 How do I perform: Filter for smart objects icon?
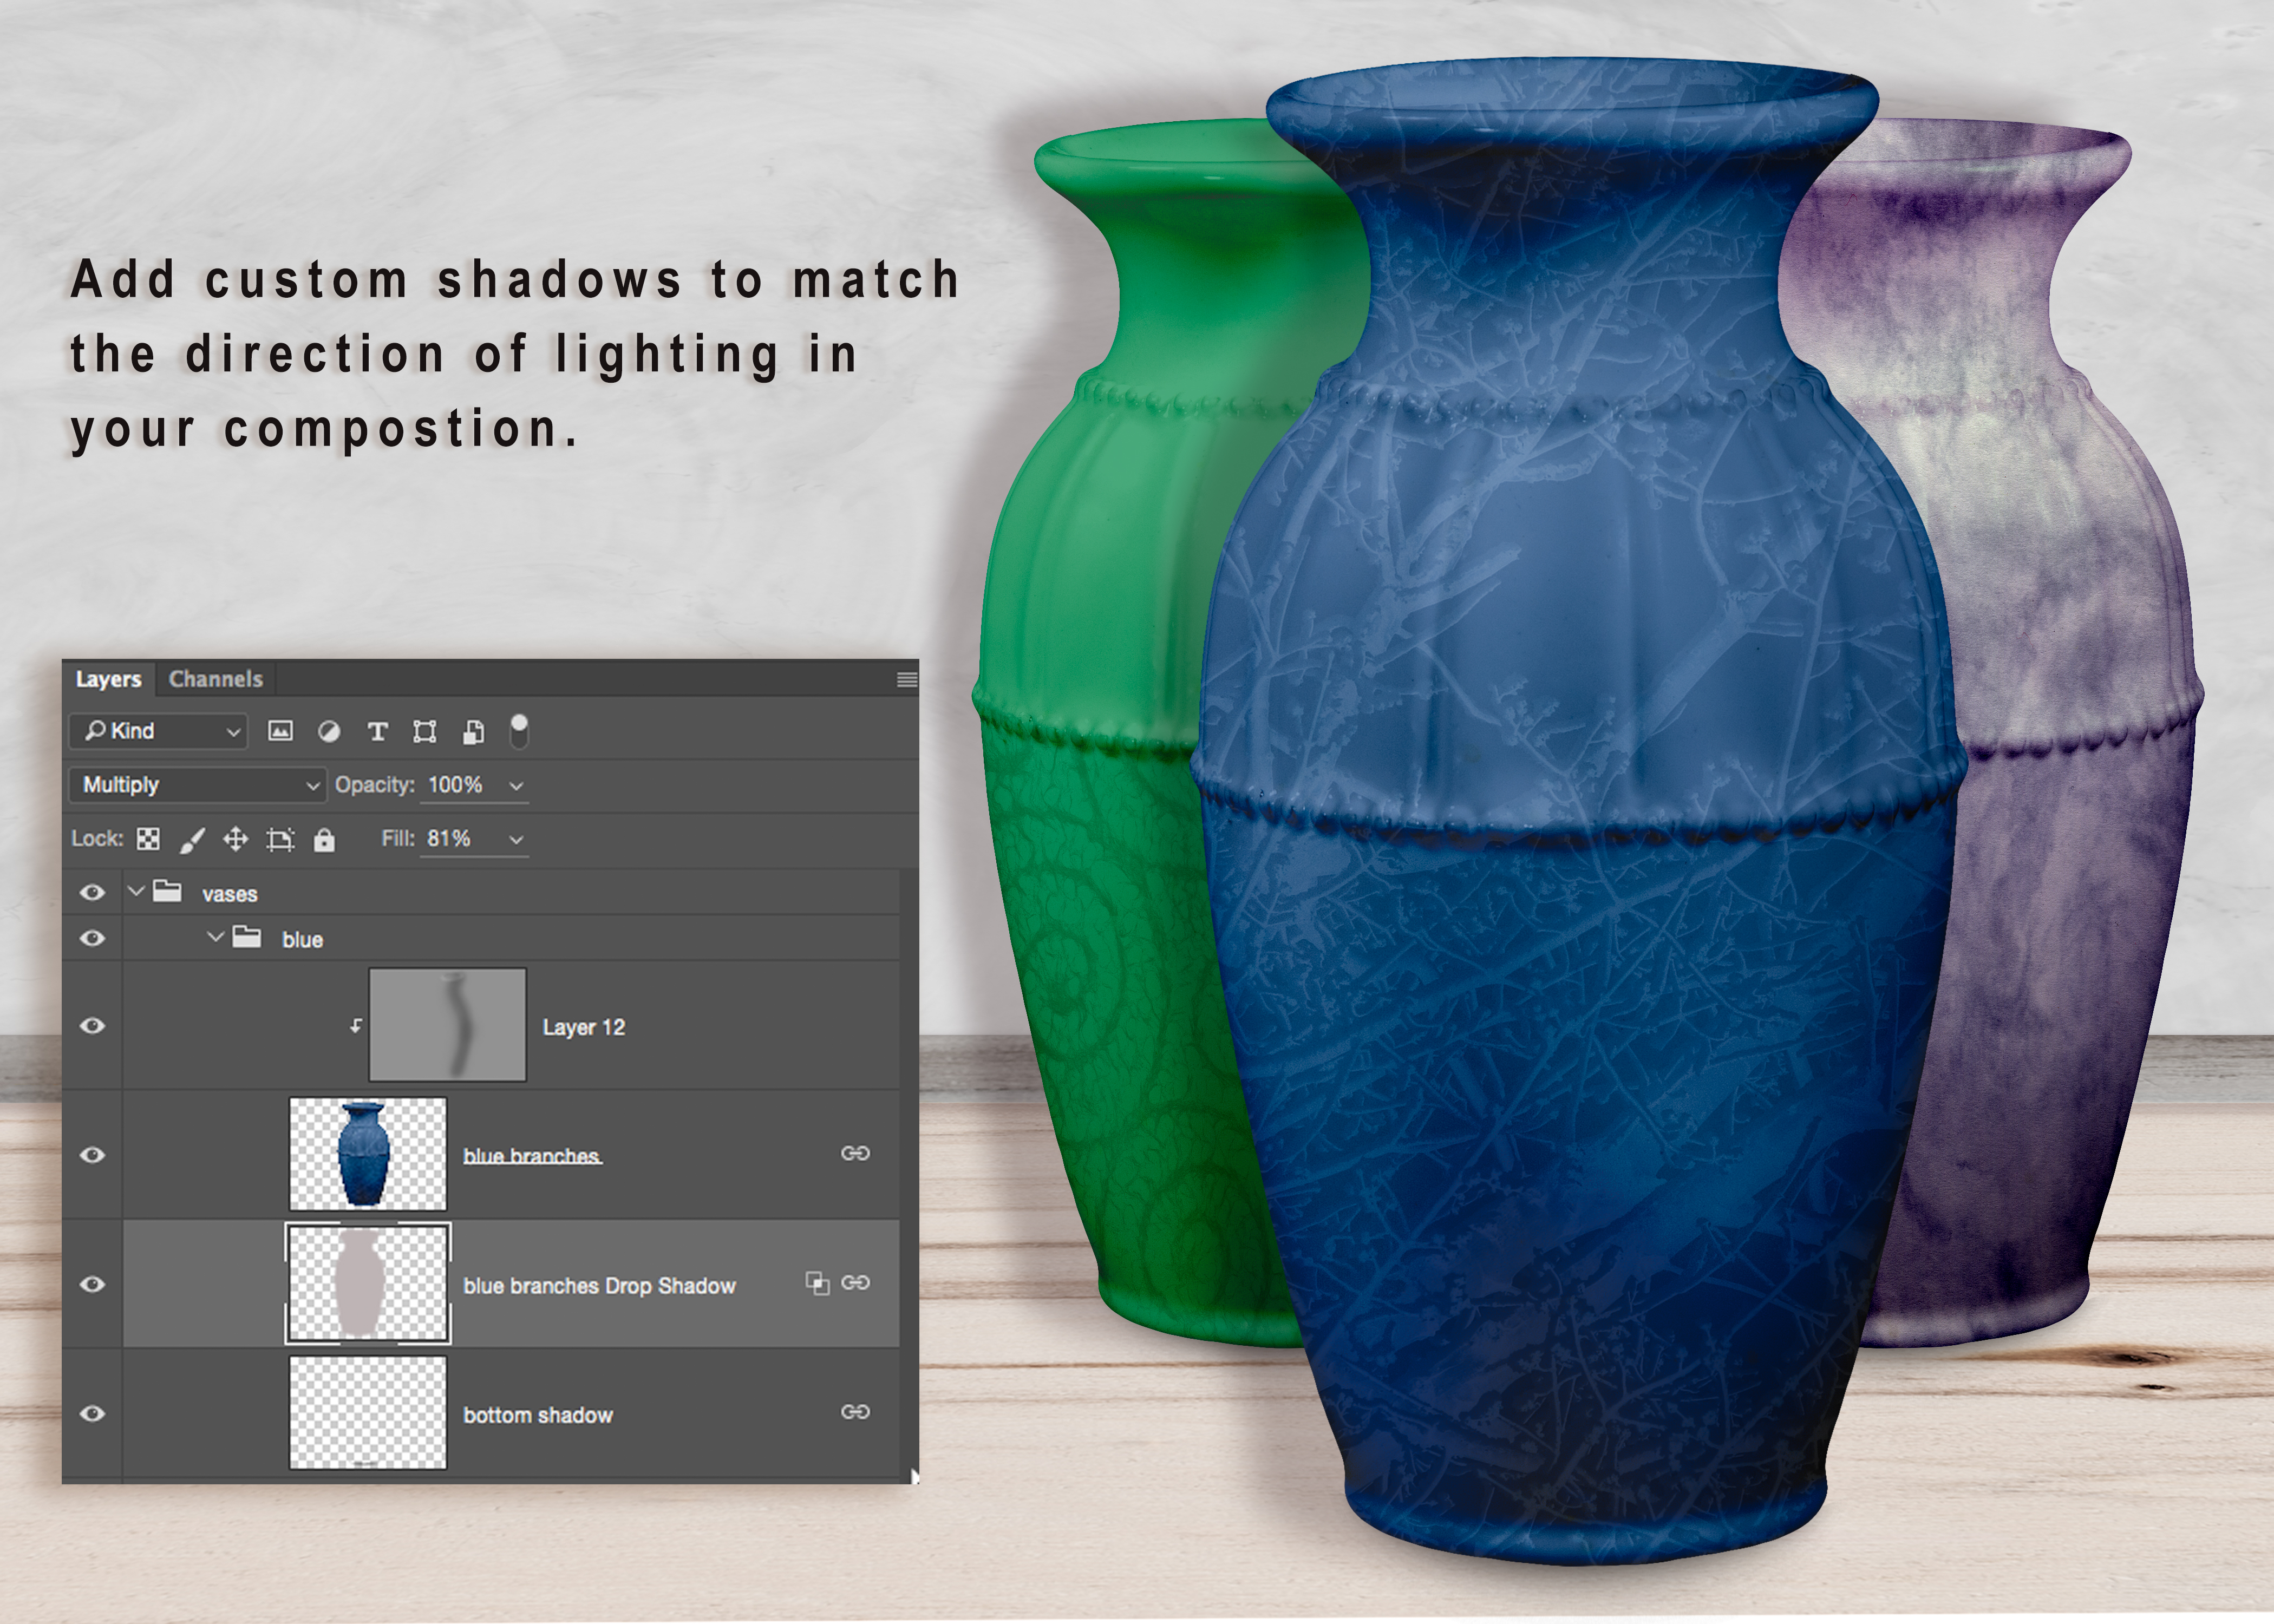click(473, 732)
